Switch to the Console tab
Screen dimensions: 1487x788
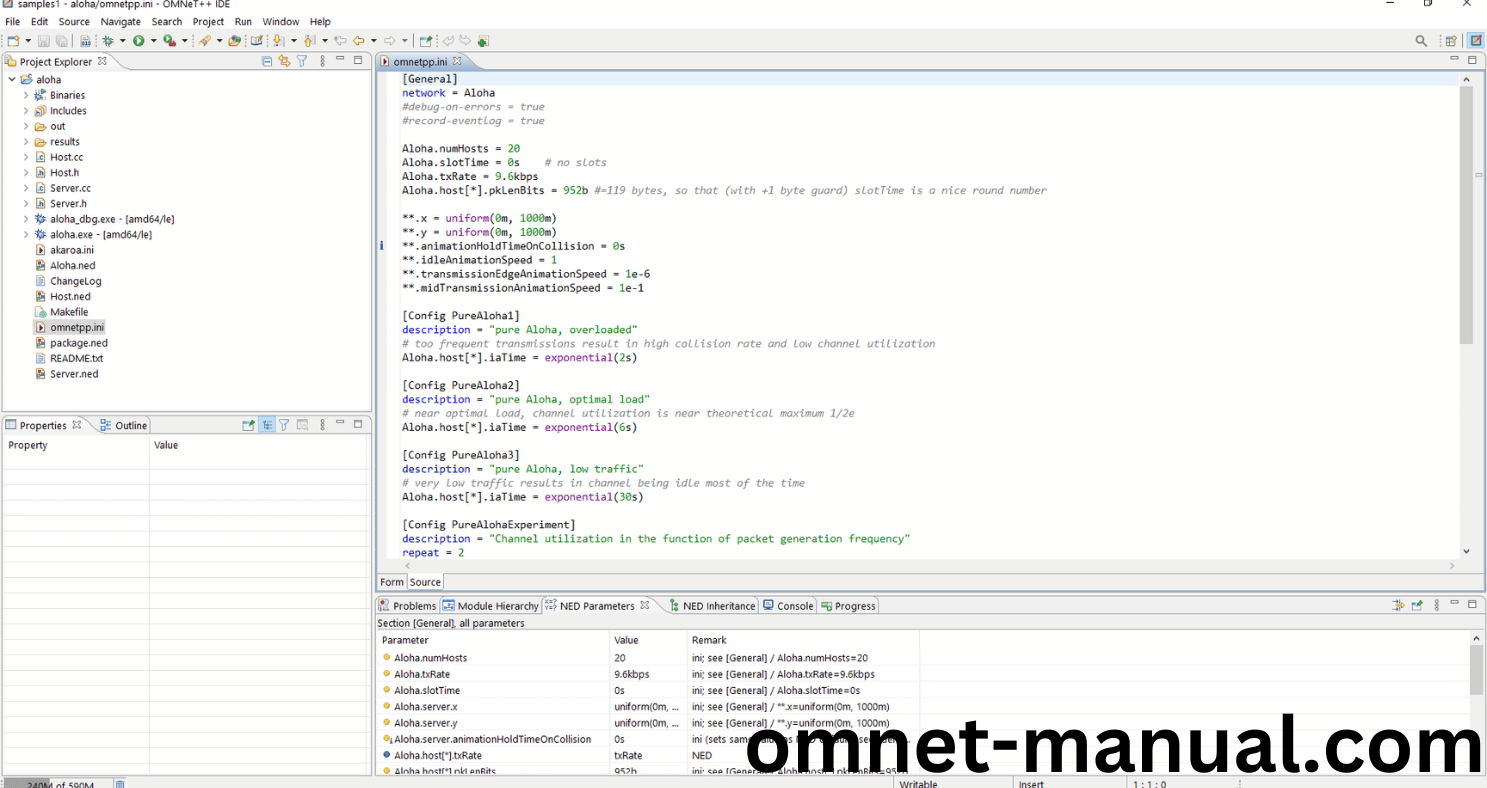point(788,606)
